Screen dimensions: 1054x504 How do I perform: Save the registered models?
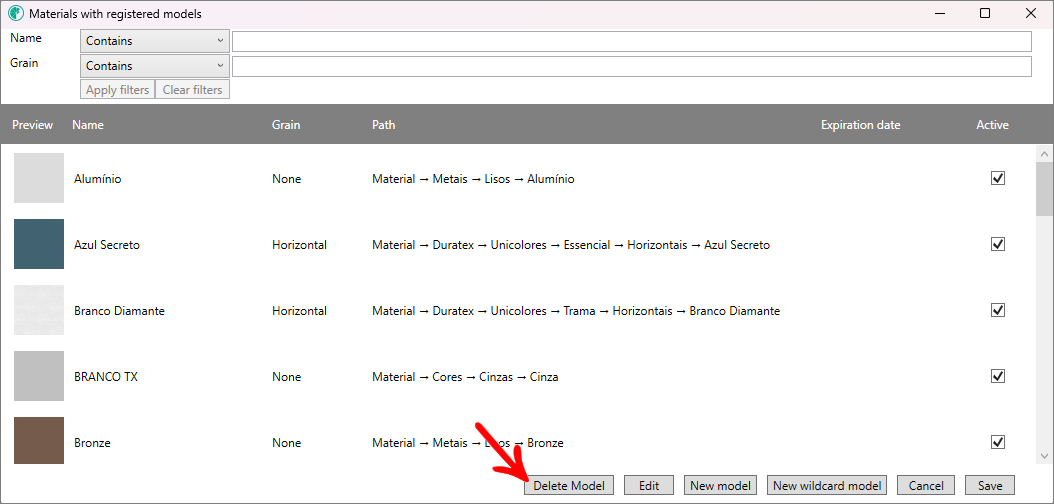(990, 485)
